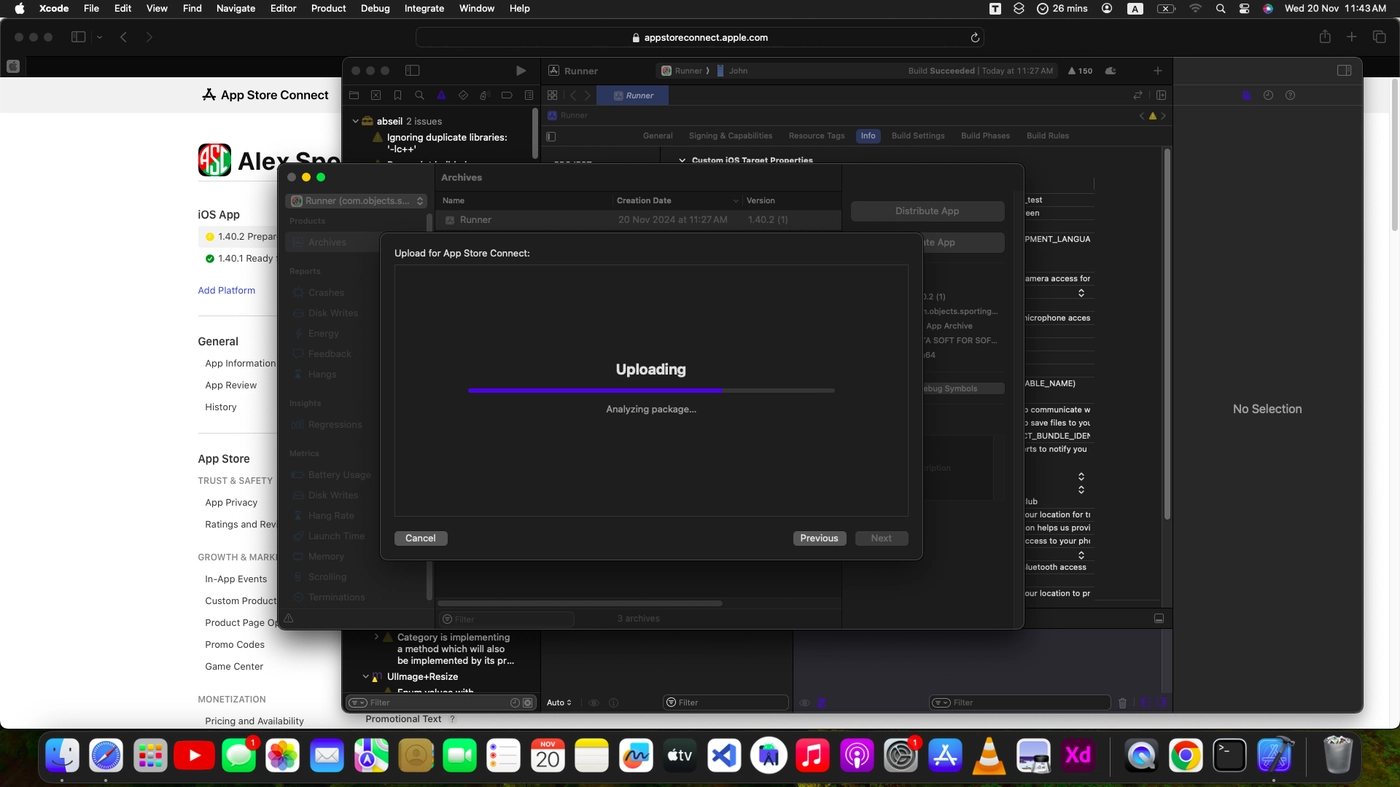This screenshot has width=1400, height=787.
Task: Switch to Signing & Capabilities tab
Action: tap(730, 136)
